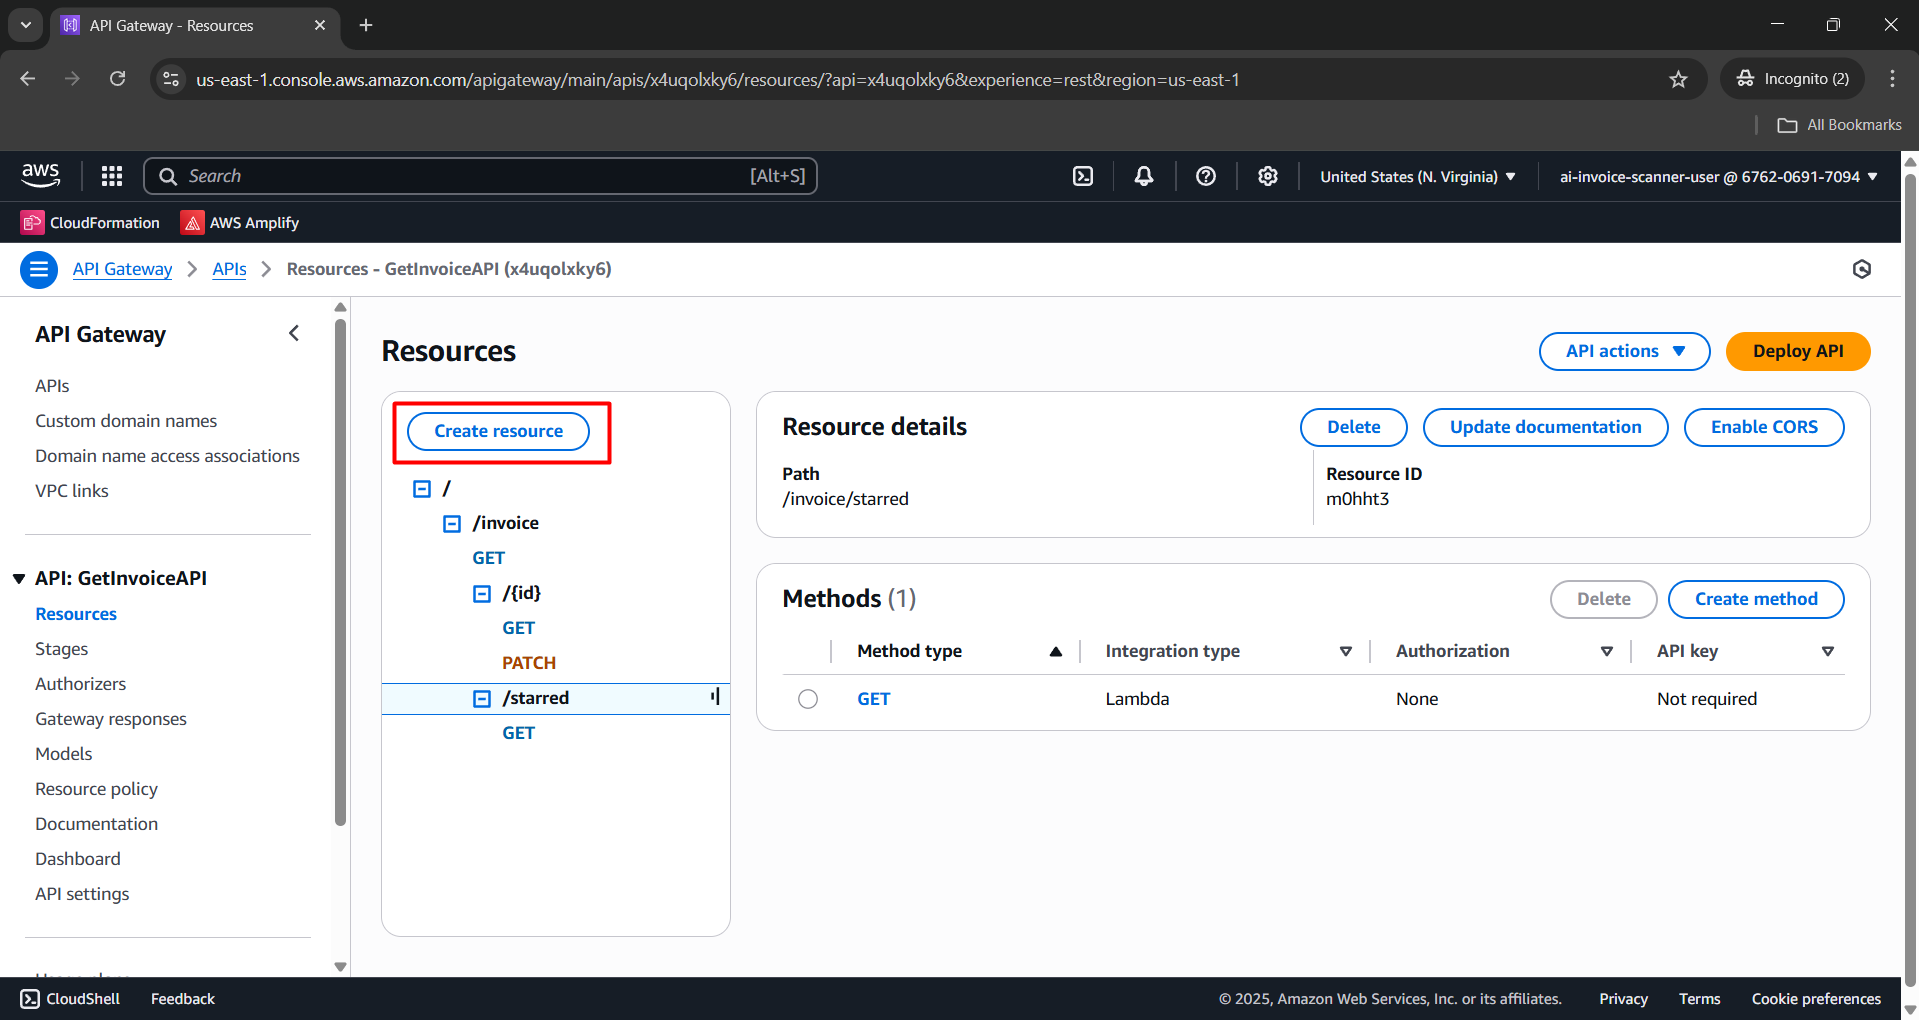Collapse the API Gateway side panel

(x=294, y=334)
